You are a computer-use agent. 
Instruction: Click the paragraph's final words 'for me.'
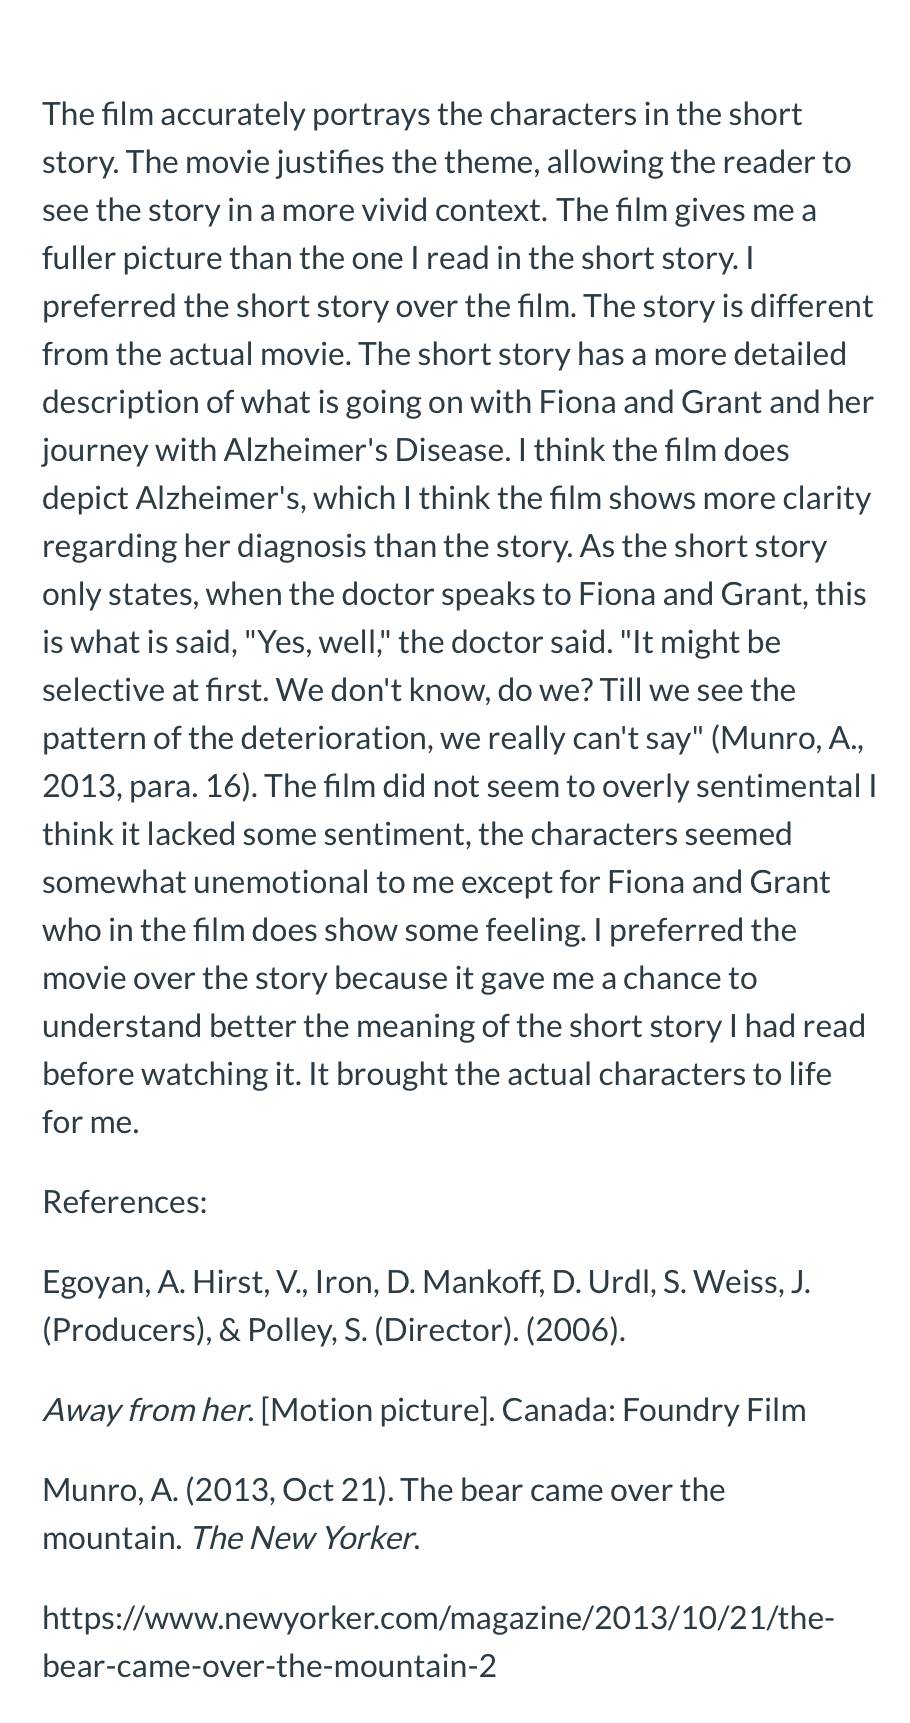[91, 1122]
